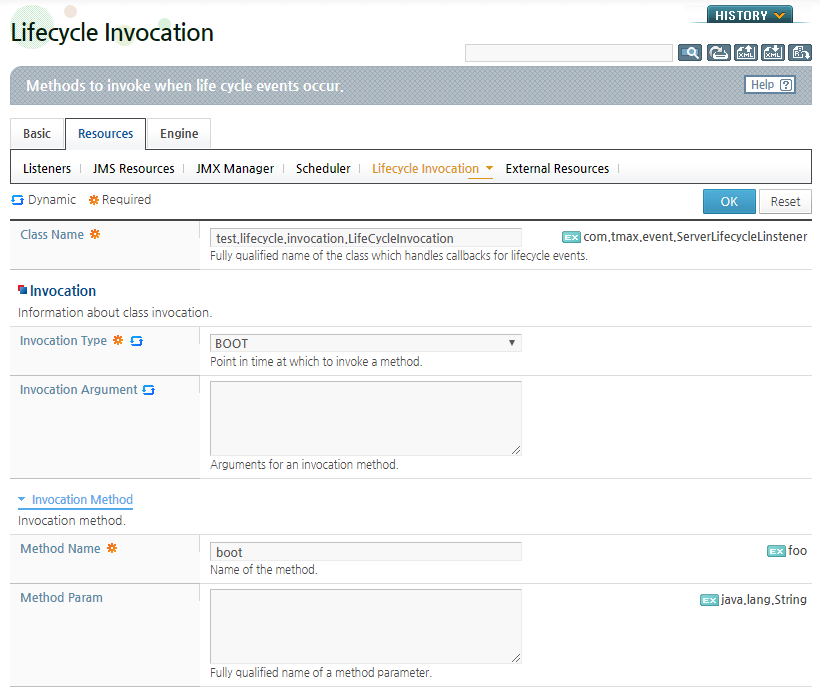820x693 pixels.
Task: Open the Scheduler submenu
Action: click(x=323, y=168)
